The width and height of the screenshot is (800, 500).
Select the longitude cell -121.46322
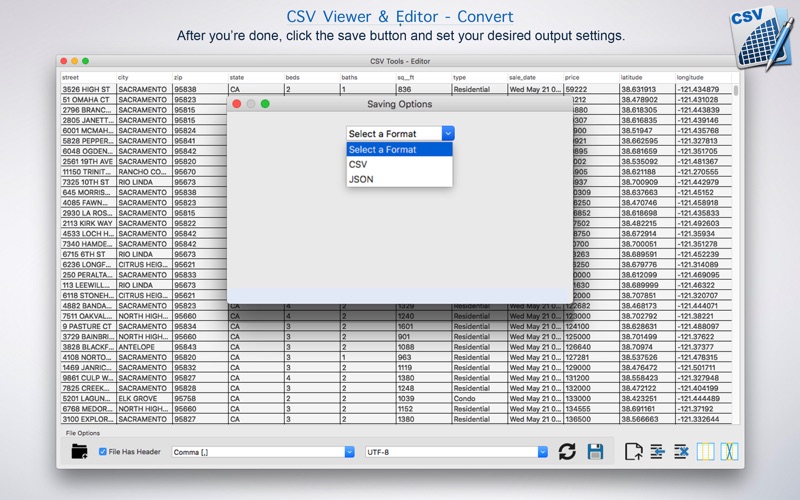tap(704, 285)
